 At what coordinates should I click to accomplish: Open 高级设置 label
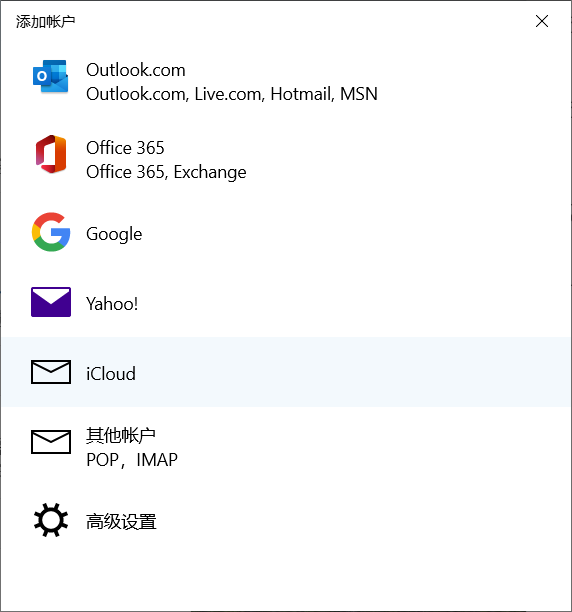point(121,522)
